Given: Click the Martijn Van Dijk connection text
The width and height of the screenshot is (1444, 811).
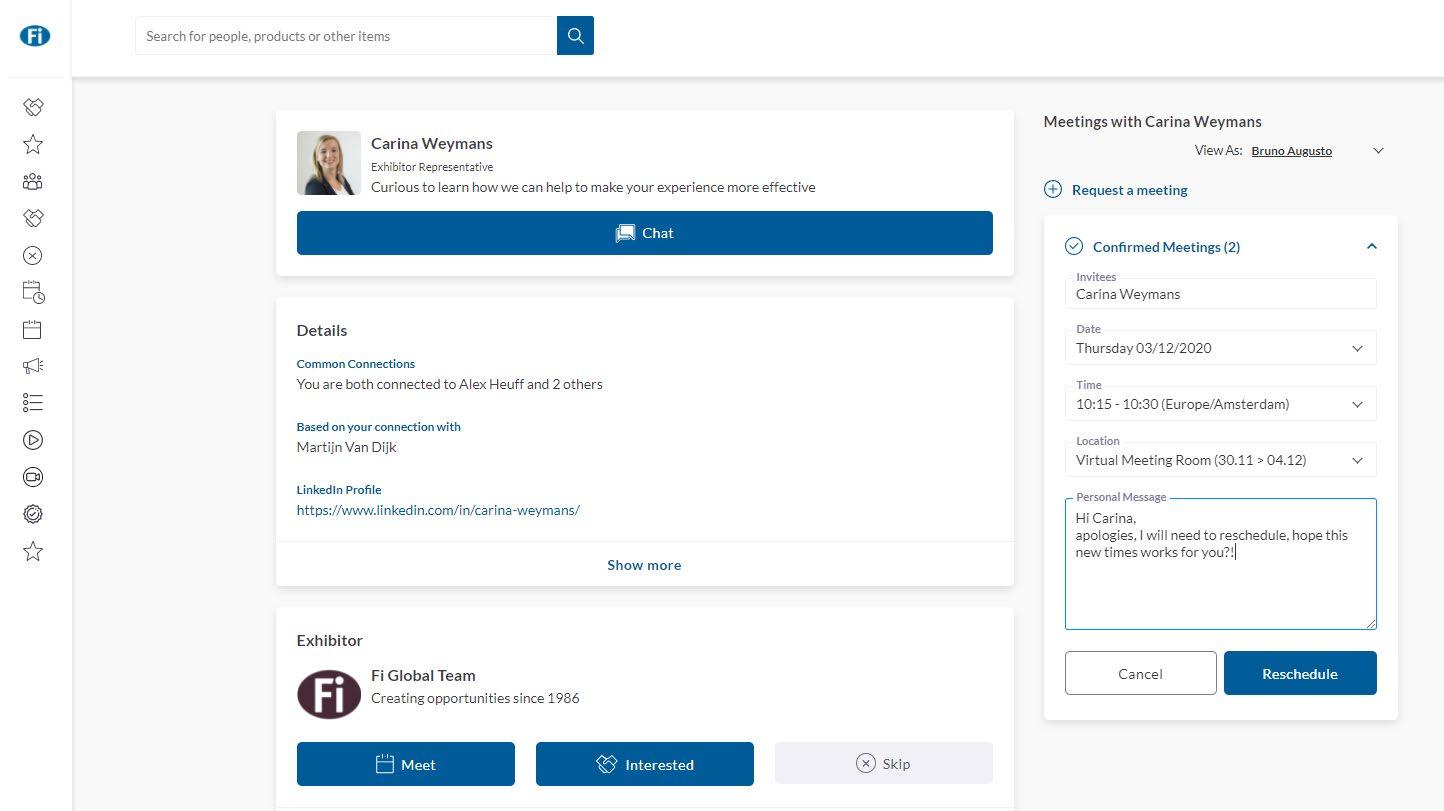Looking at the screenshot, I should tap(346, 447).
